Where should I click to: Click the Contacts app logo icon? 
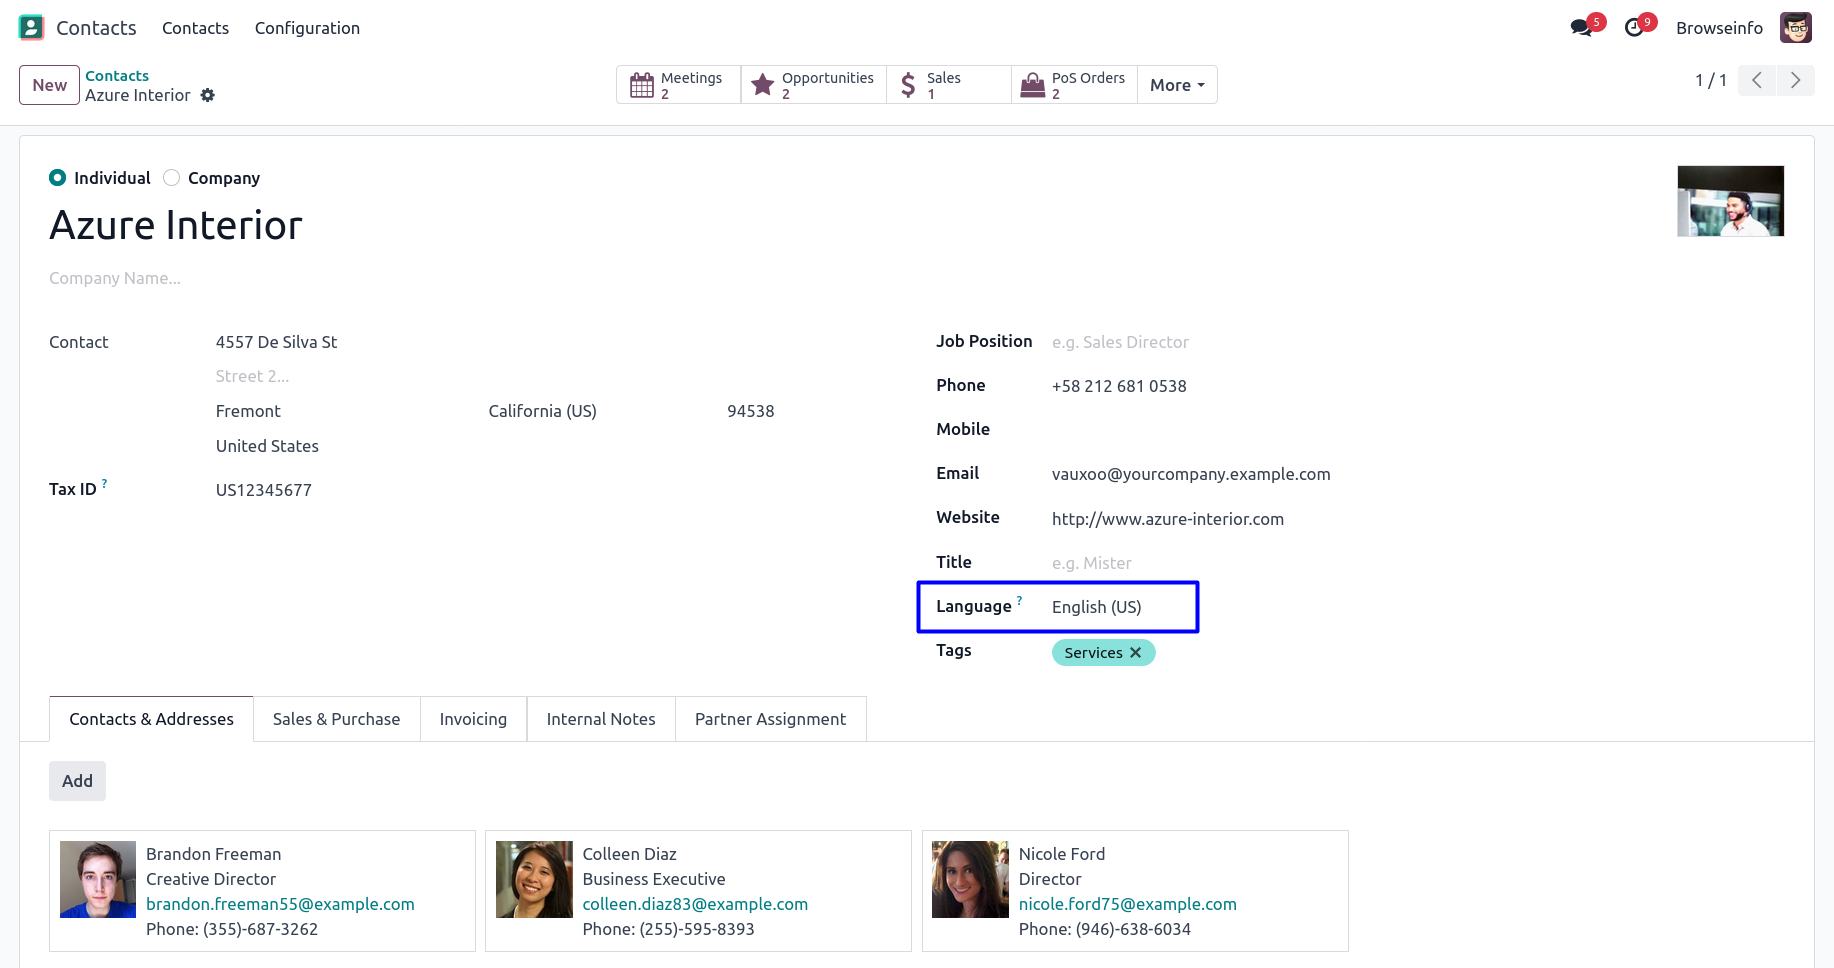(32, 28)
